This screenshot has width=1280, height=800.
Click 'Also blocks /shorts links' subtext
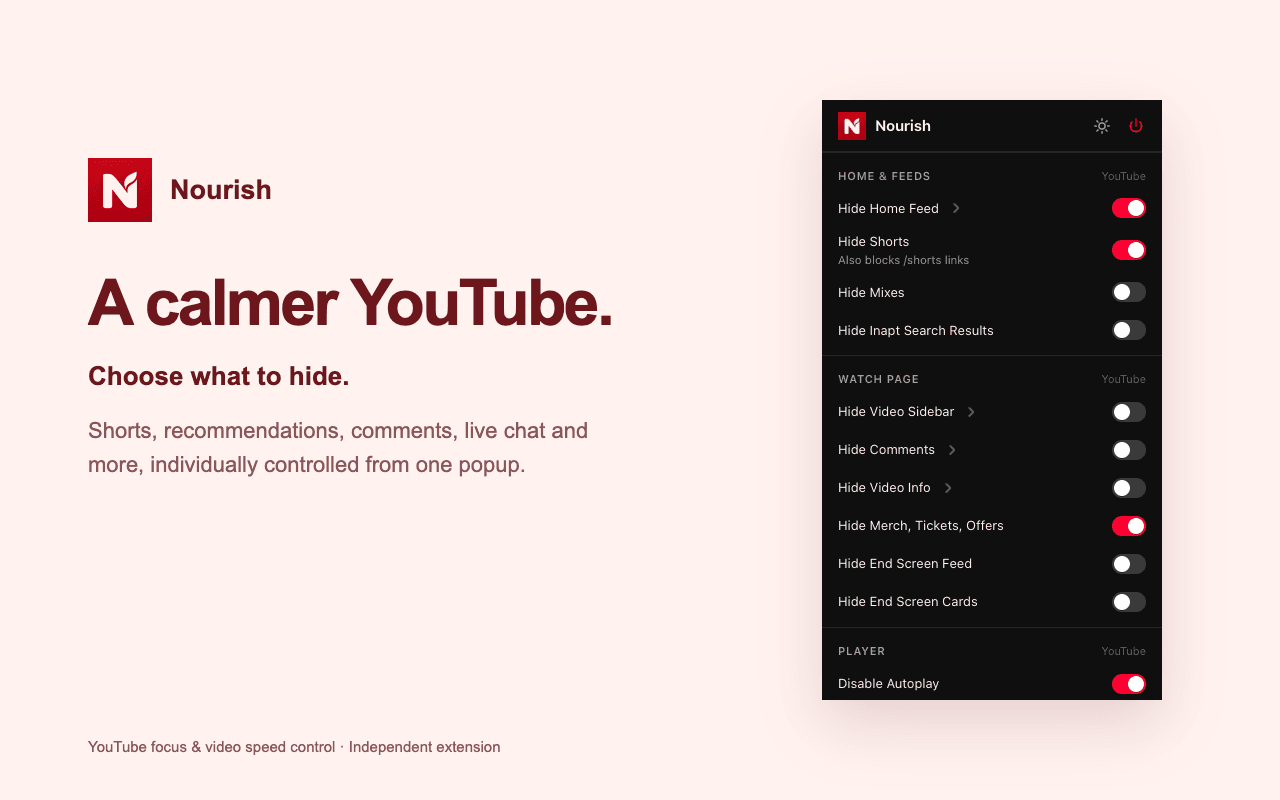(x=904, y=260)
